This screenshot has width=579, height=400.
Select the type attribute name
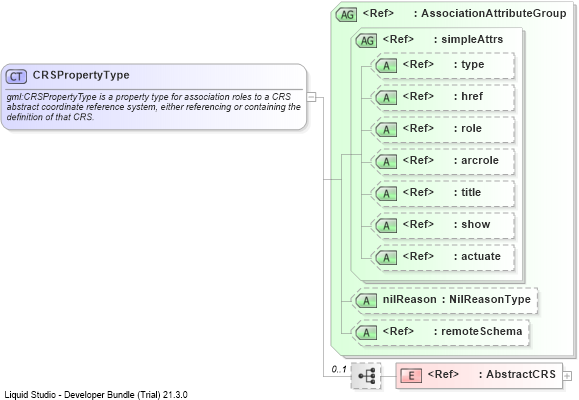[x=473, y=64]
